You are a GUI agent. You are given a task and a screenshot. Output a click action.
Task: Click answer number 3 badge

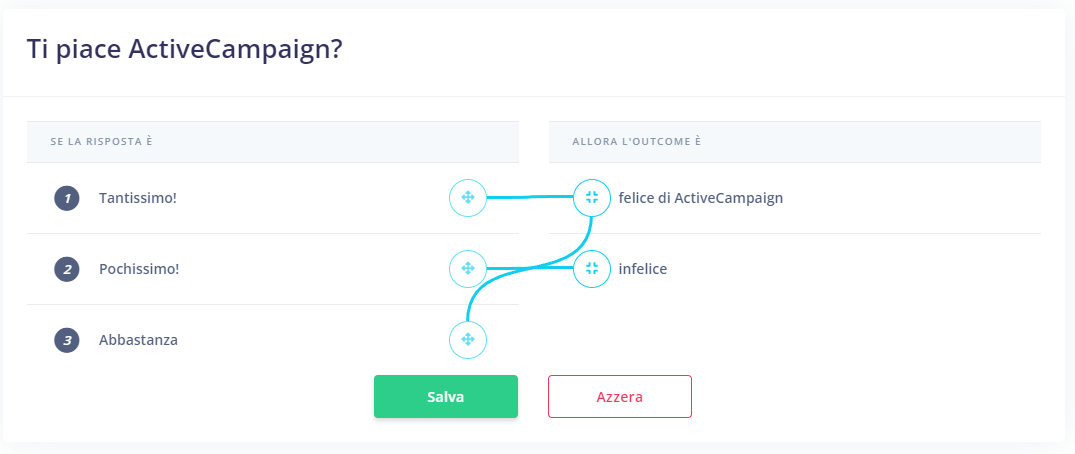click(67, 340)
